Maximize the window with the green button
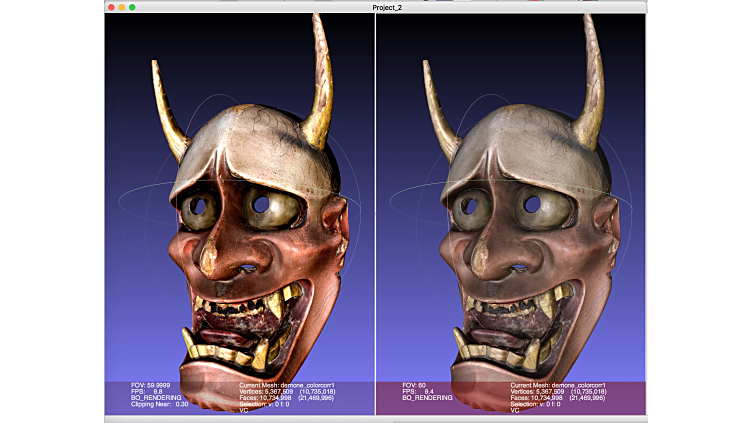The width and height of the screenshot is (752, 423). 132,7
